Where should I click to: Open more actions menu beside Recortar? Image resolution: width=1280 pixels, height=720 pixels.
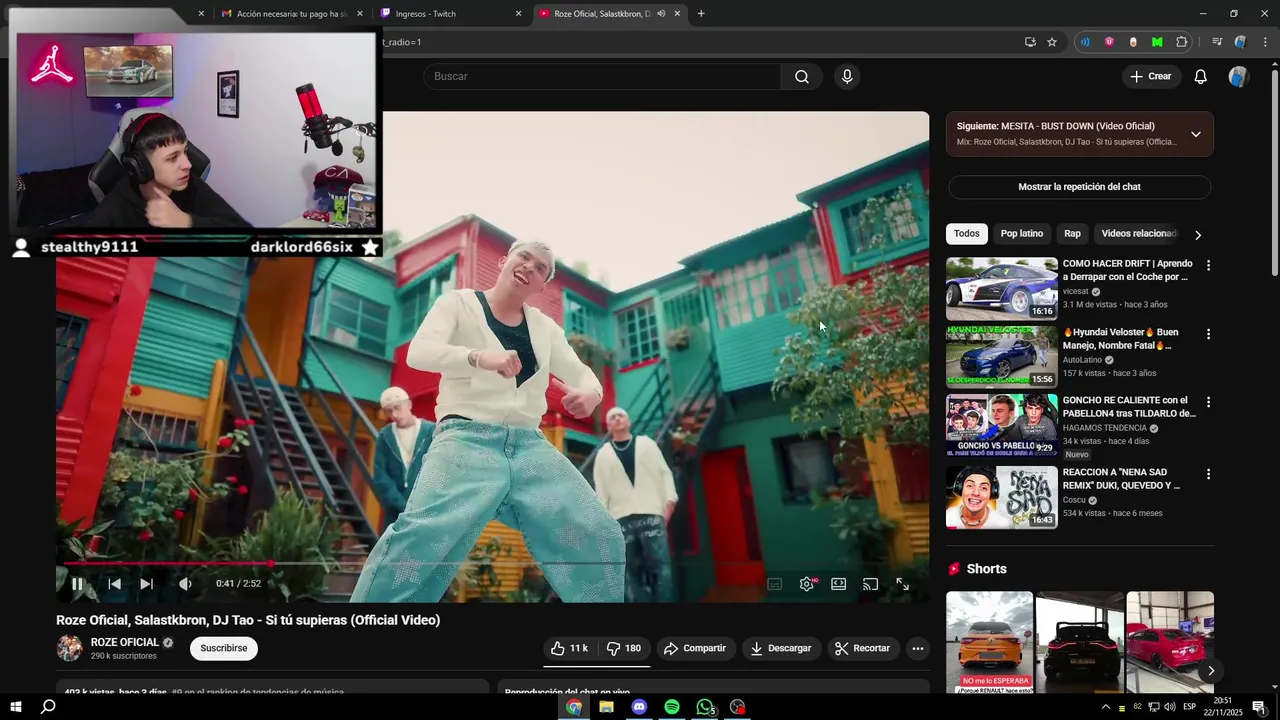point(917,648)
